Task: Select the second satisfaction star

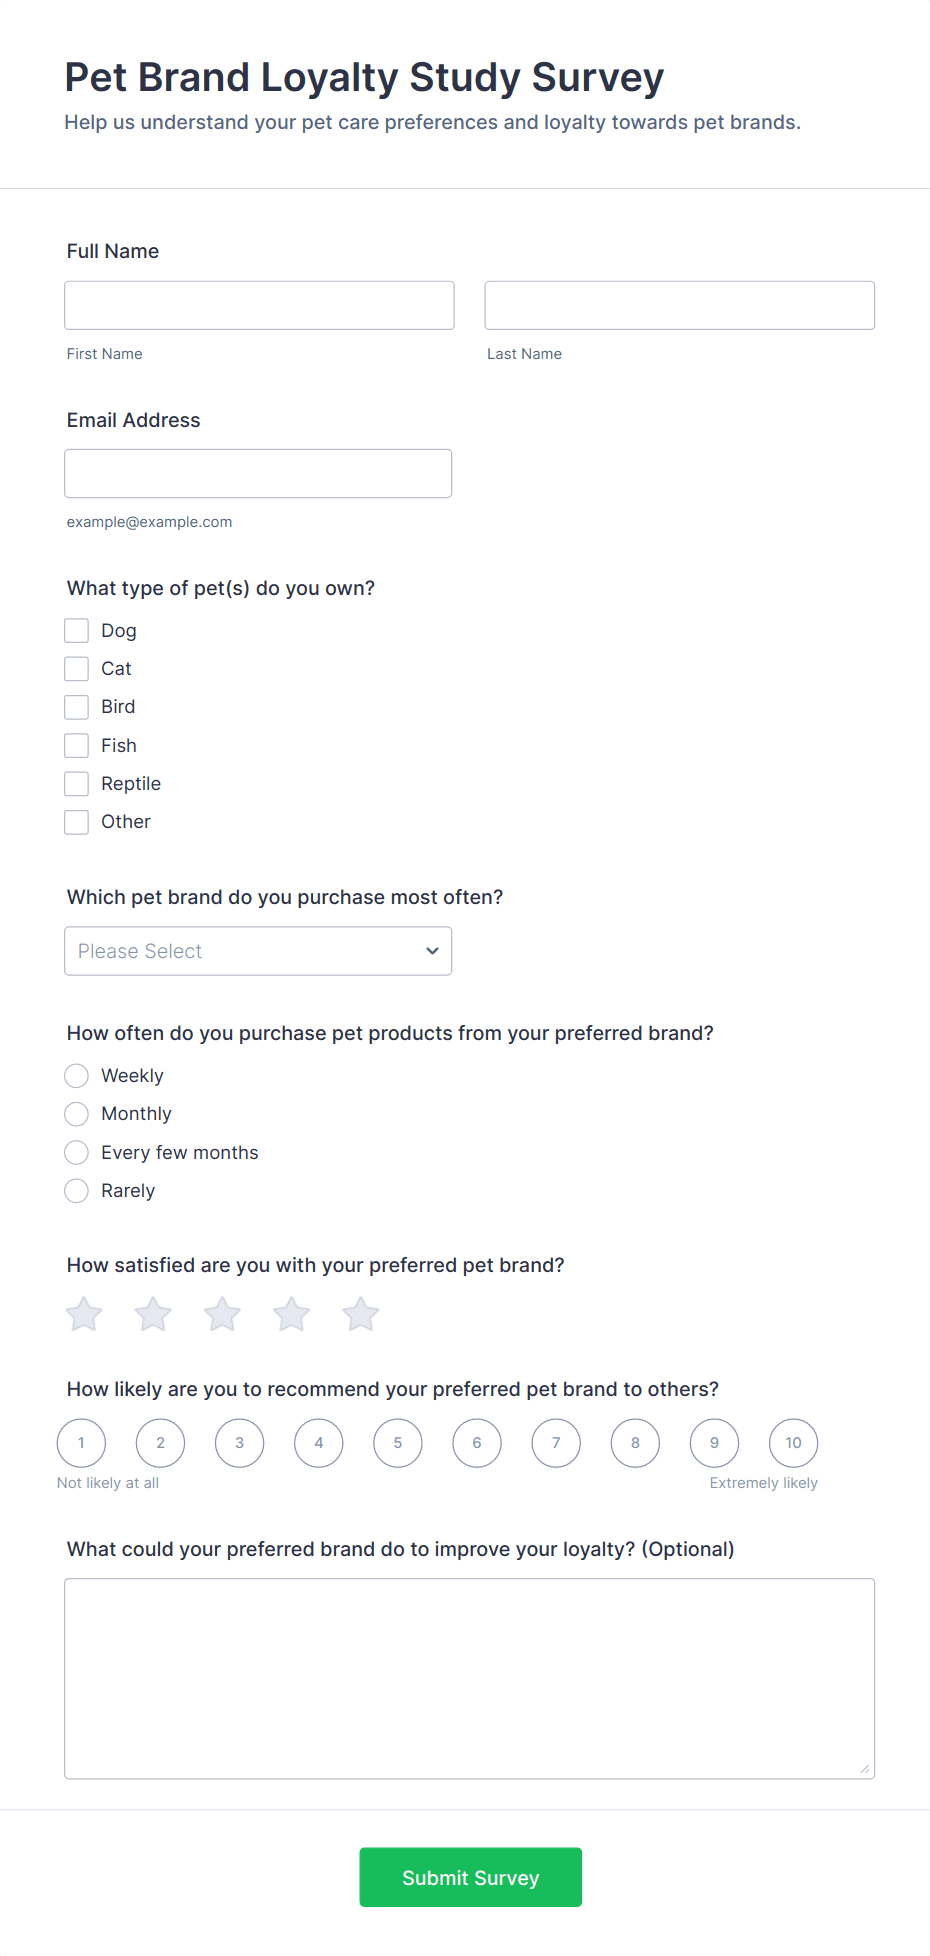Action: (153, 1314)
